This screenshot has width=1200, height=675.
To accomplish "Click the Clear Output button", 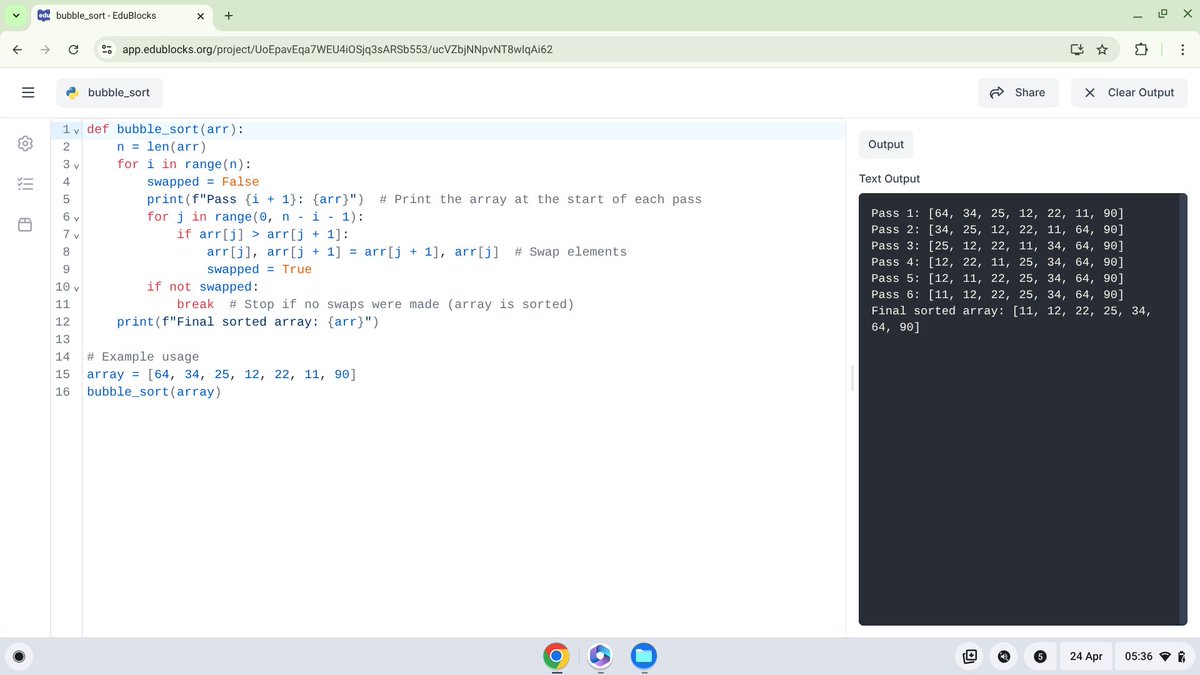I will (x=1129, y=92).
